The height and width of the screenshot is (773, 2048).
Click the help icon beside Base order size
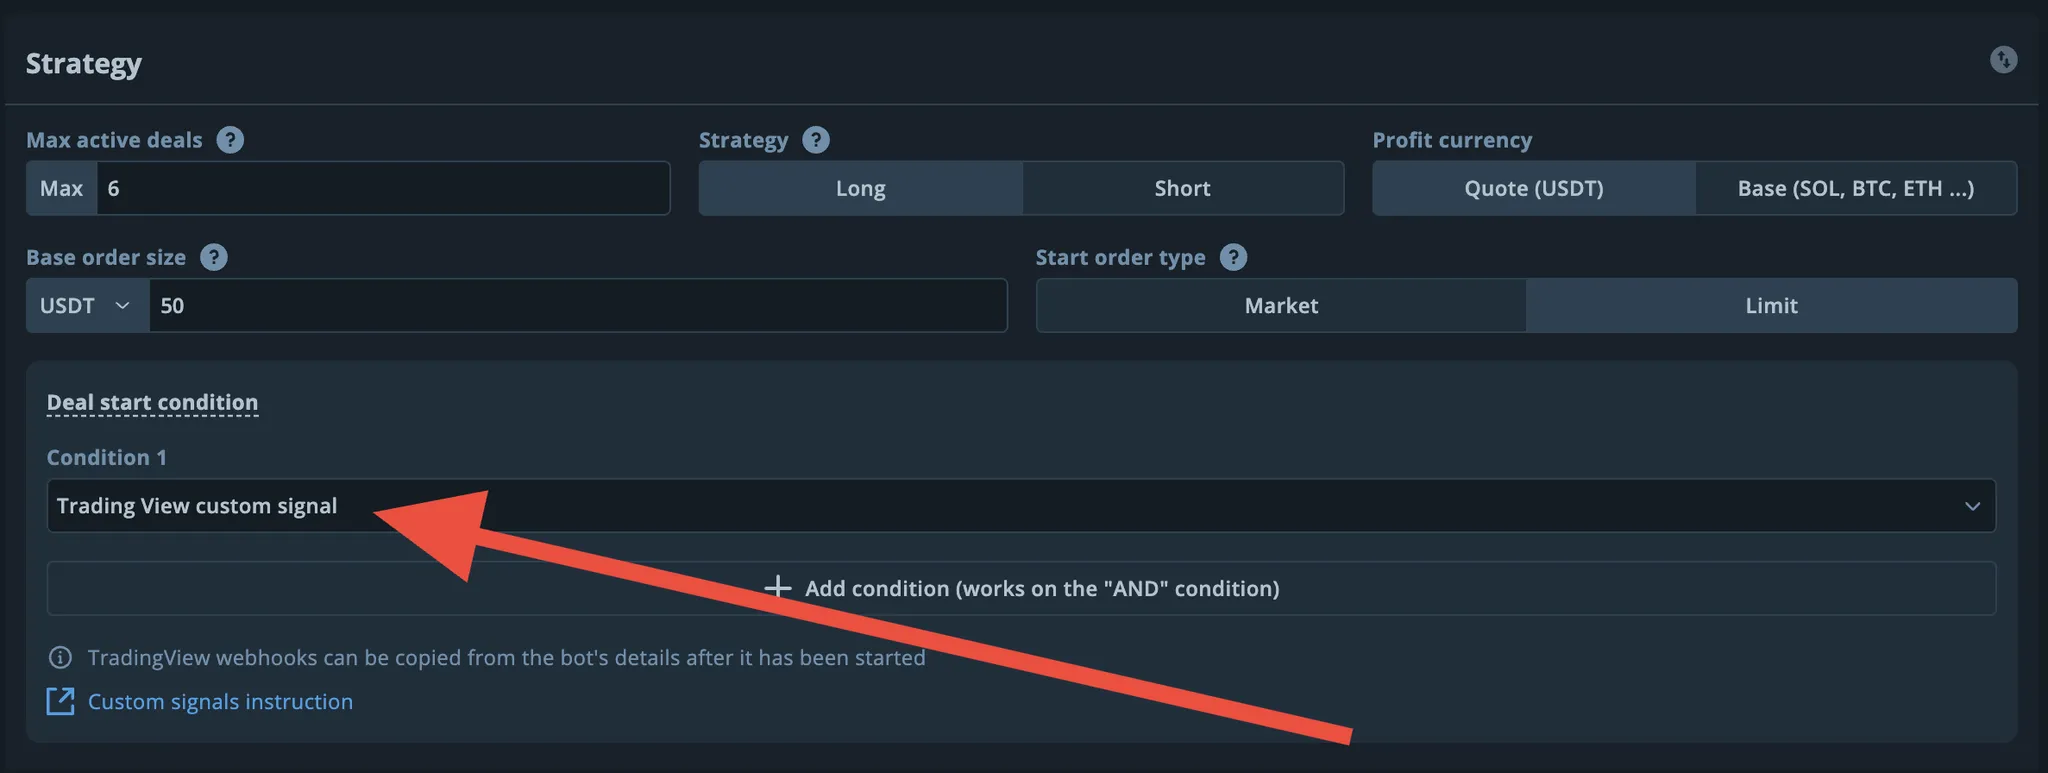coord(214,257)
